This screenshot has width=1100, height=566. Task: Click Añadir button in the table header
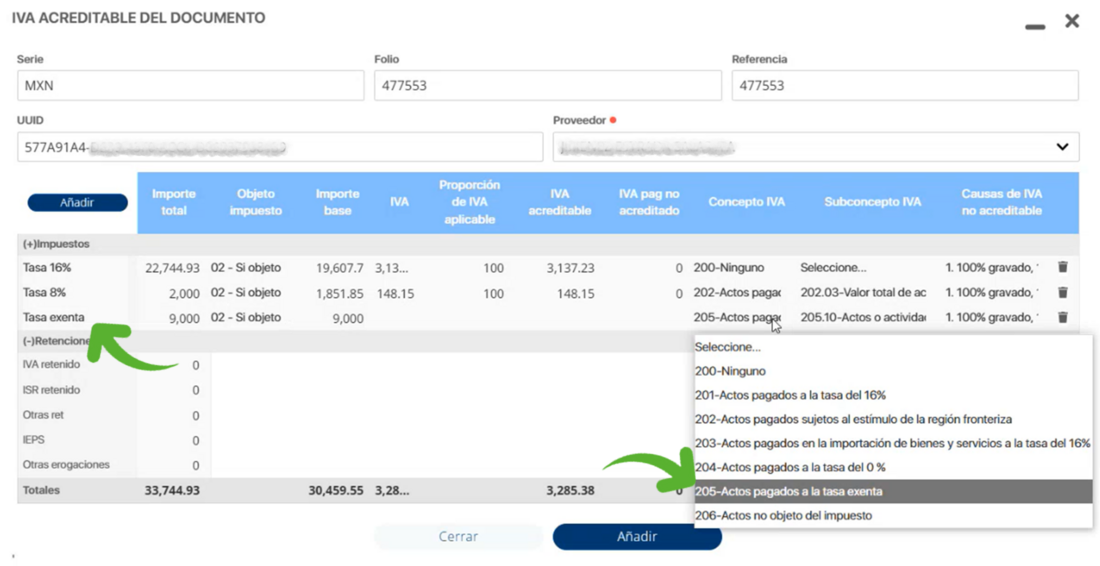point(77,203)
